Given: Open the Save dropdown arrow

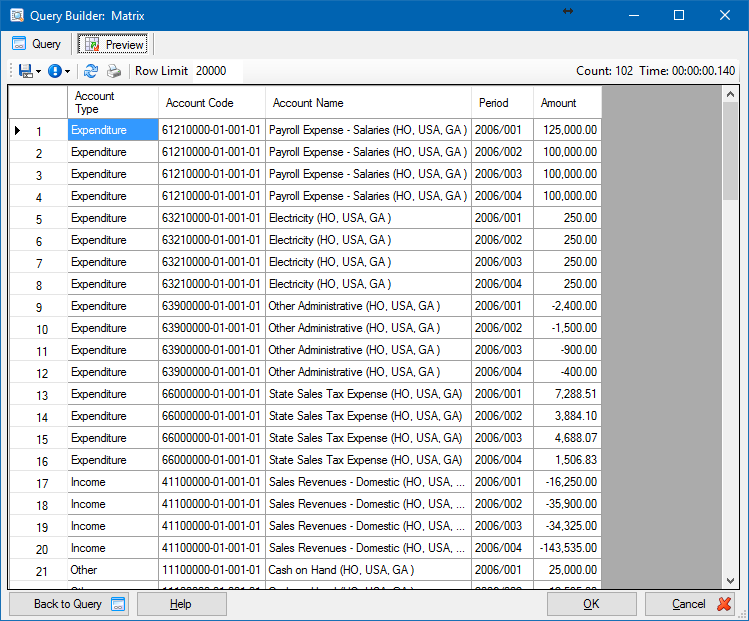Looking at the screenshot, I should tap(38, 72).
